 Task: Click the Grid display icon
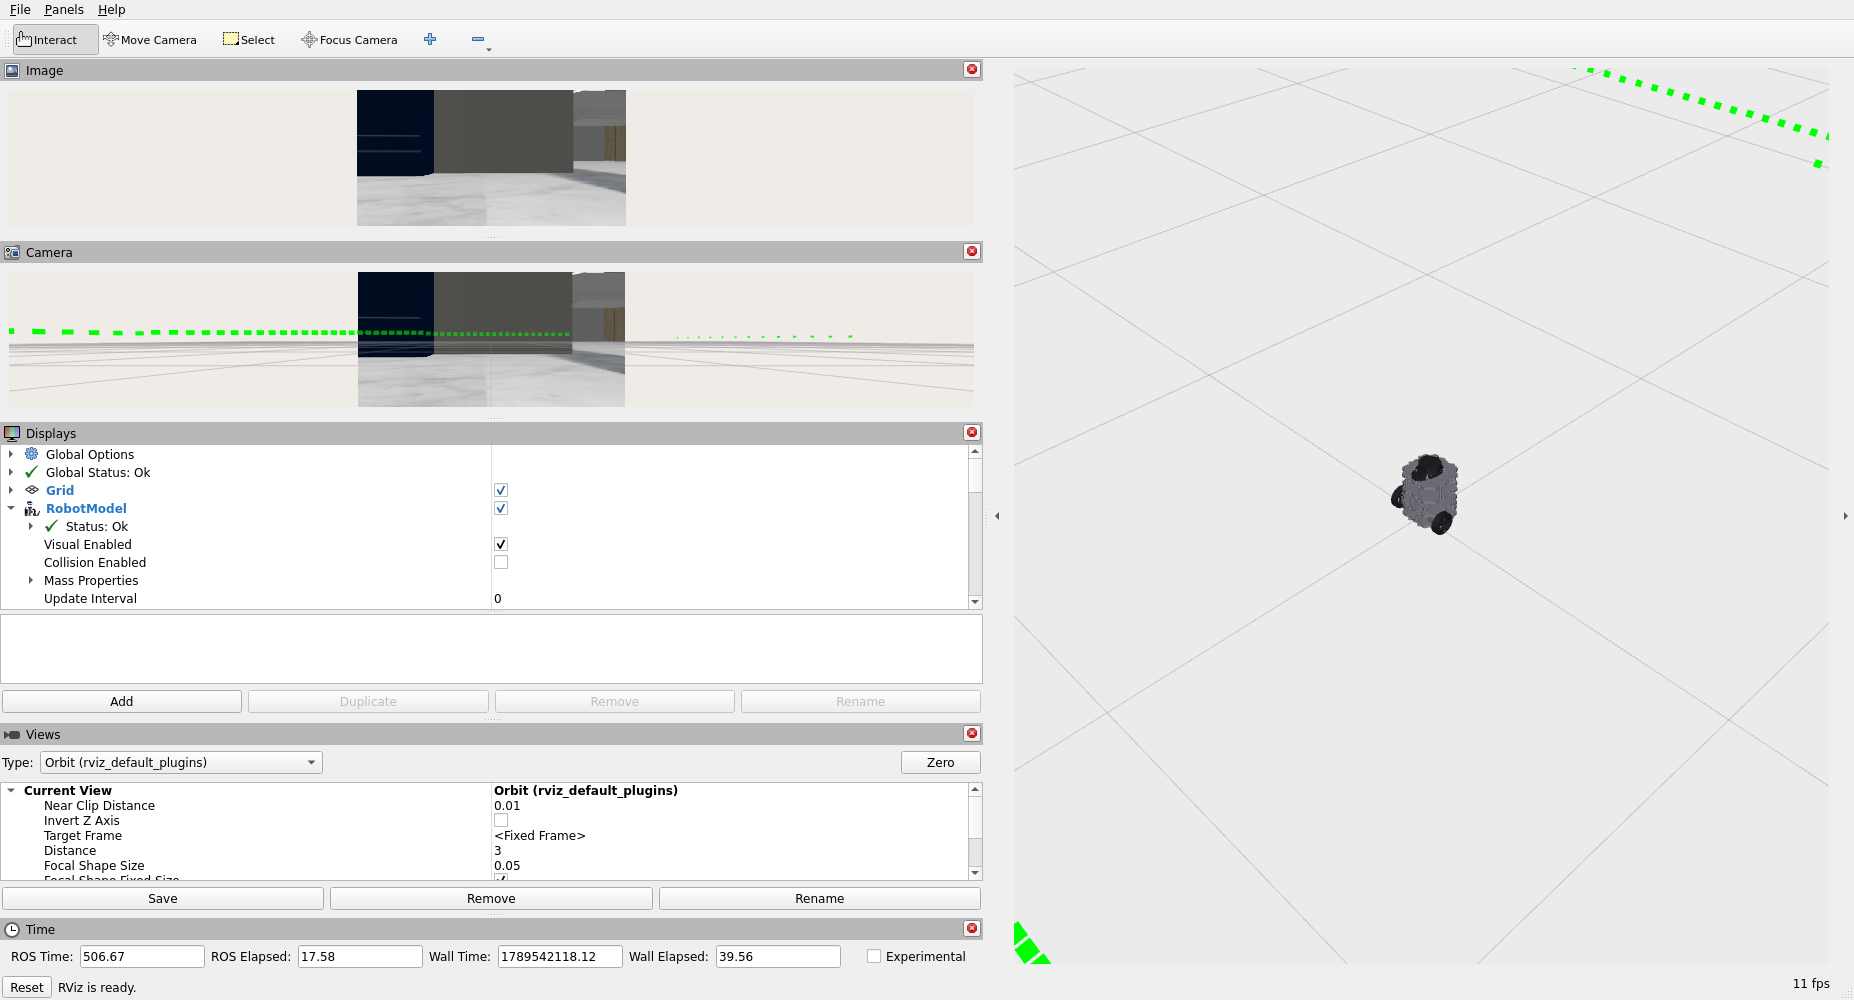point(32,490)
